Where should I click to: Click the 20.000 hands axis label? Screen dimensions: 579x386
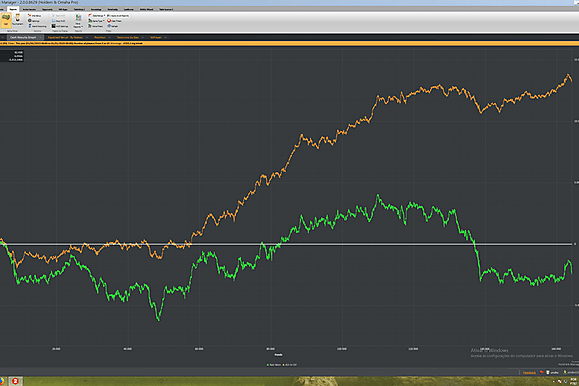pos(56,349)
